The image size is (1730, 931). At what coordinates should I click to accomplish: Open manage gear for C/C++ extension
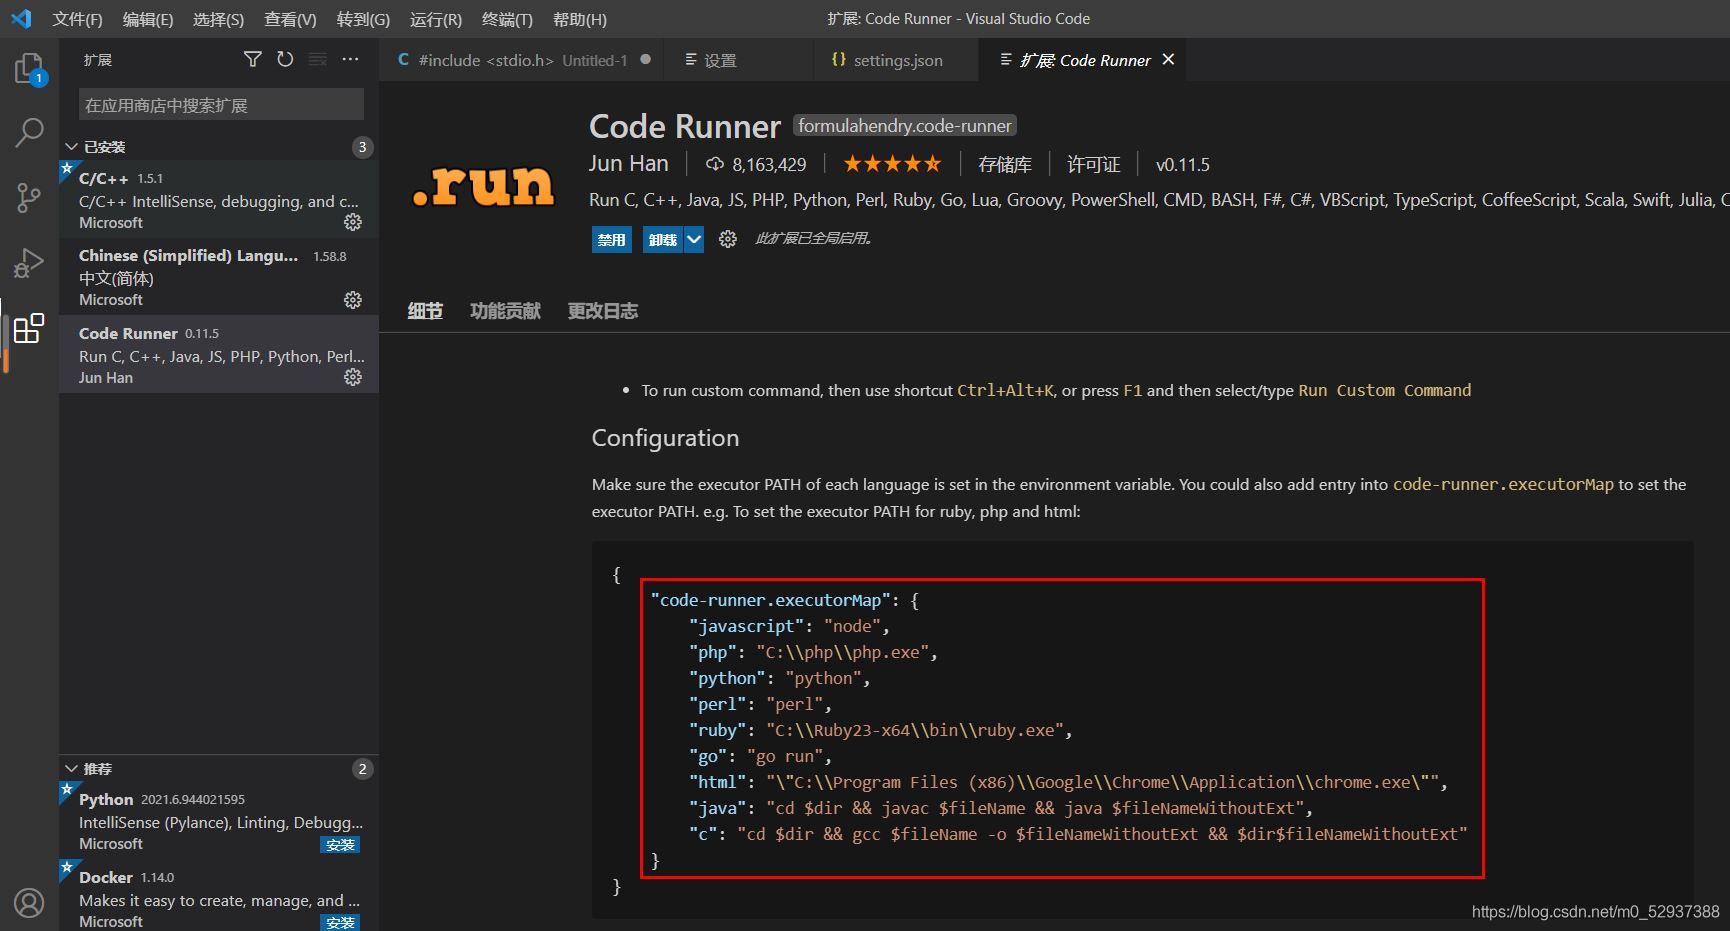click(353, 222)
